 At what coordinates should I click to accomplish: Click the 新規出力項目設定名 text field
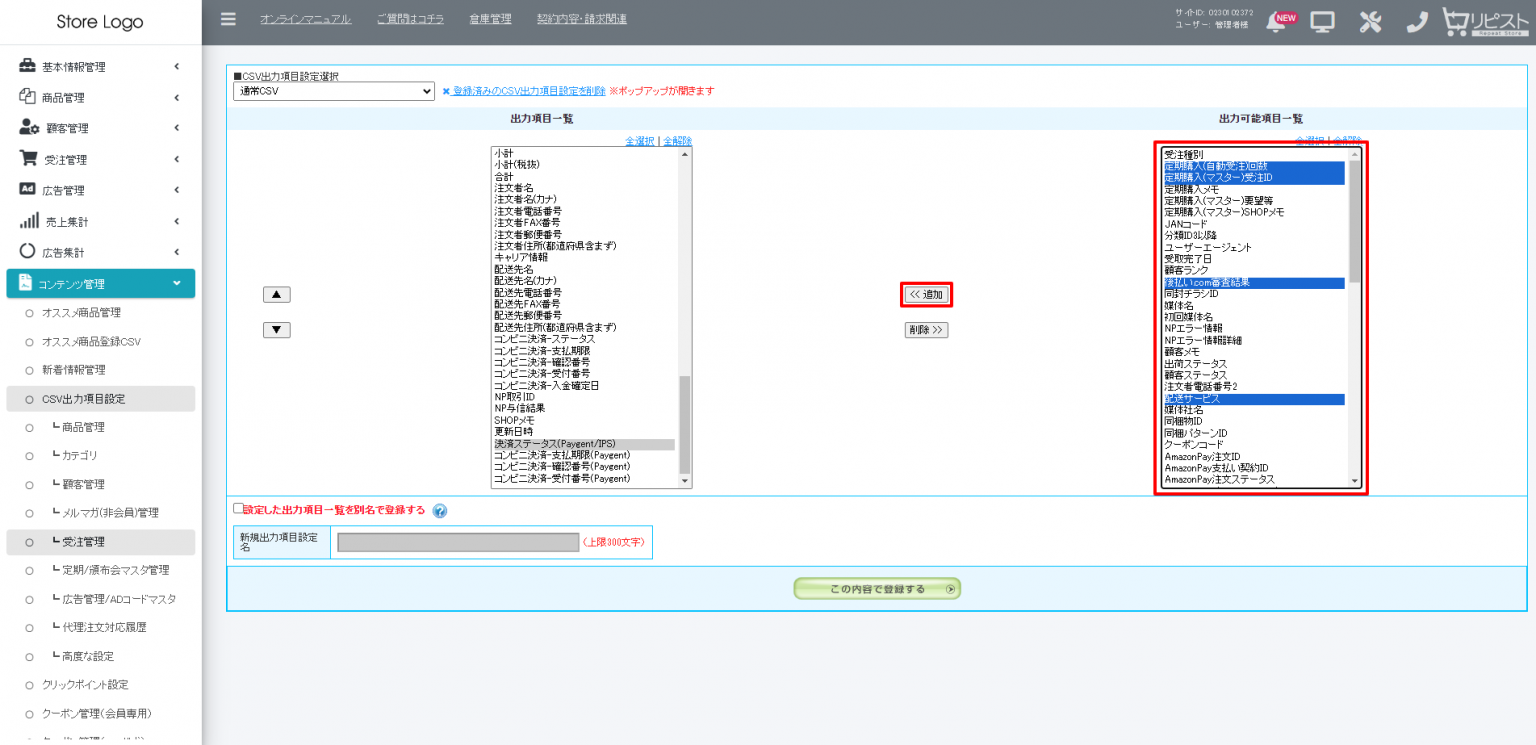tap(458, 542)
